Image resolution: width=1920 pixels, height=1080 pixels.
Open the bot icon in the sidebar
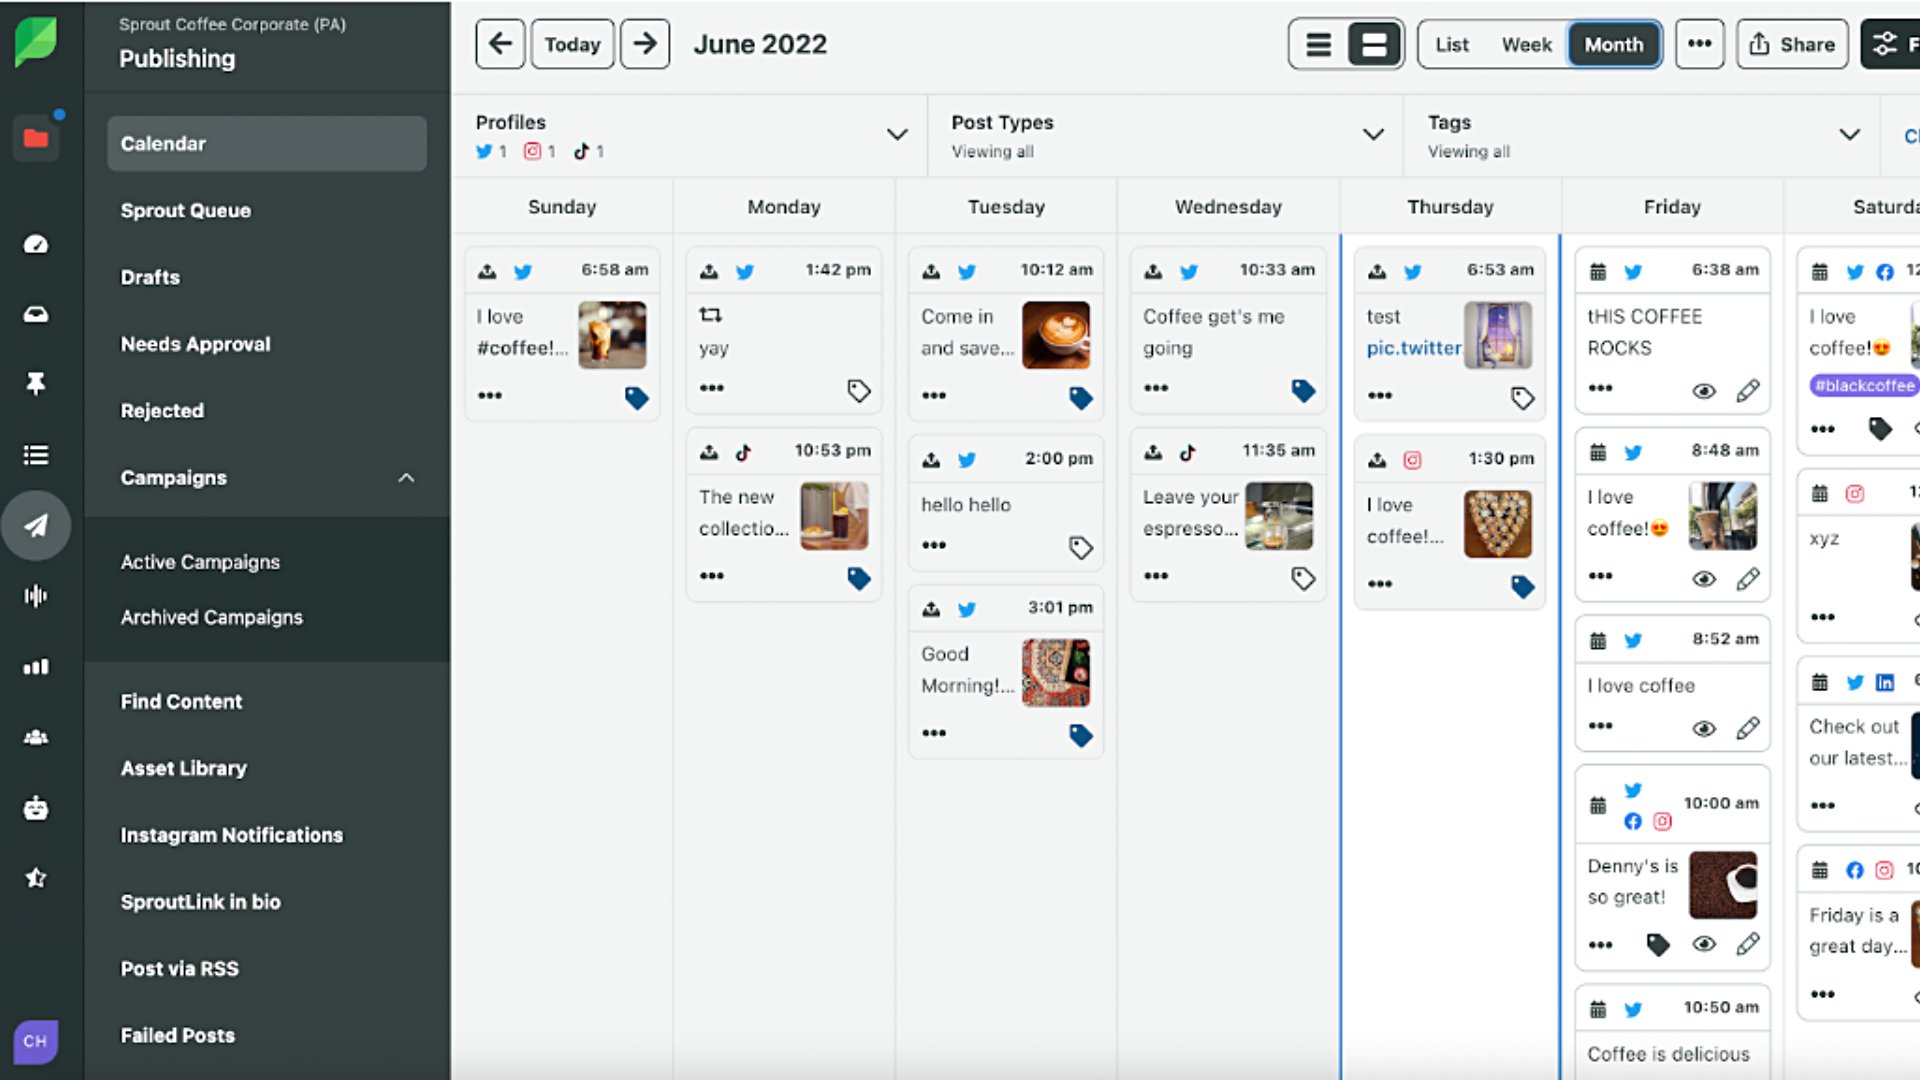(x=36, y=808)
